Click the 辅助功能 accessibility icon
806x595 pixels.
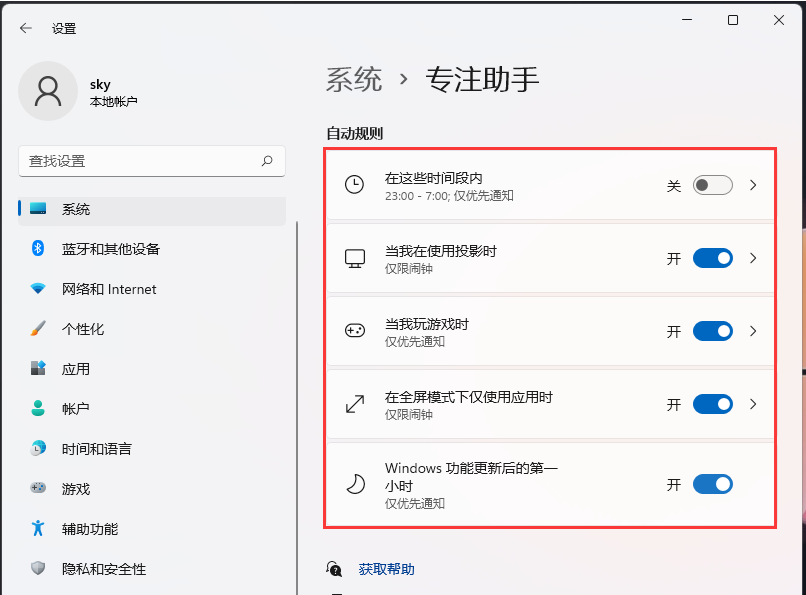(37, 529)
